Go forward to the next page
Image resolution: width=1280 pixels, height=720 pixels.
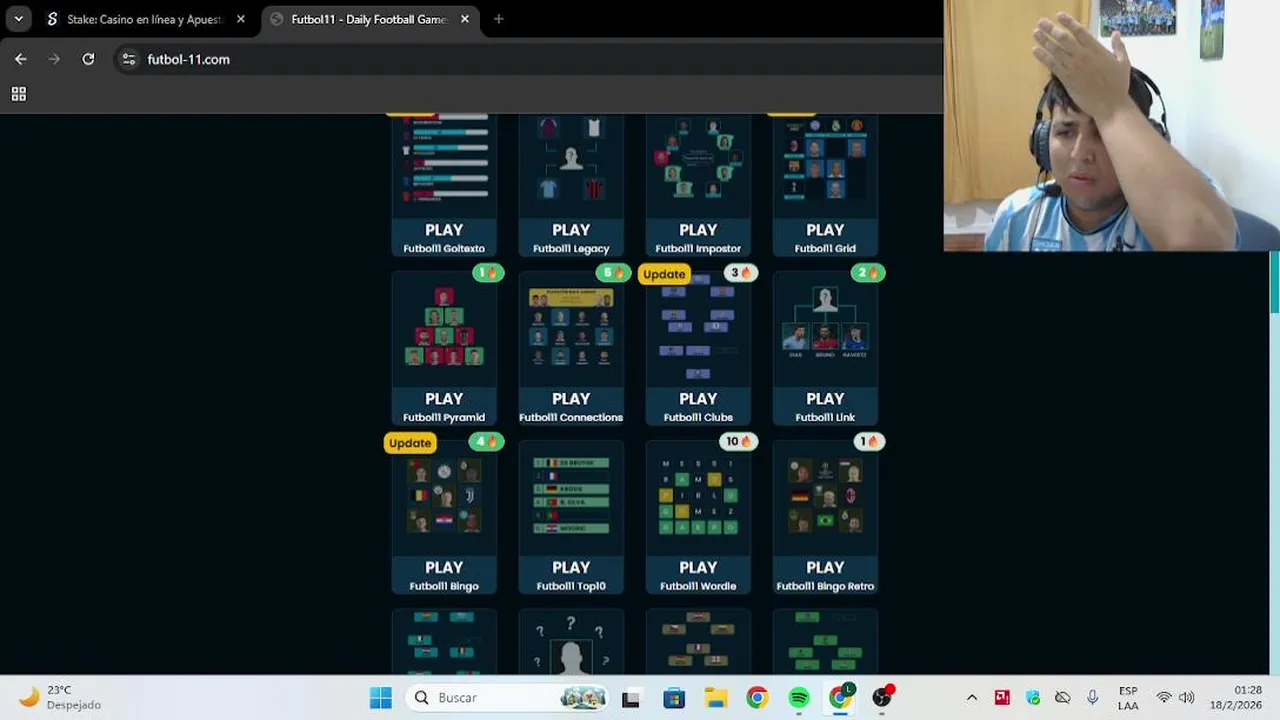[x=54, y=59]
